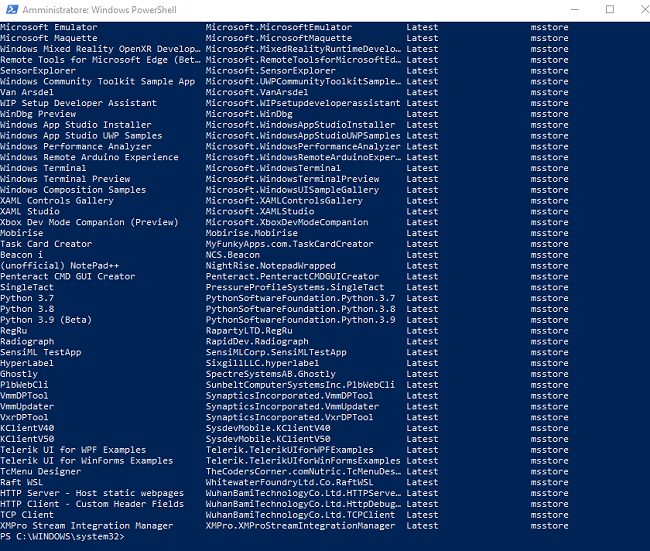The width and height of the screenshot is (650, 551).
Task: Click the 'Raft WSL' name
Action: pyautogui.click(x=22, y=482)
